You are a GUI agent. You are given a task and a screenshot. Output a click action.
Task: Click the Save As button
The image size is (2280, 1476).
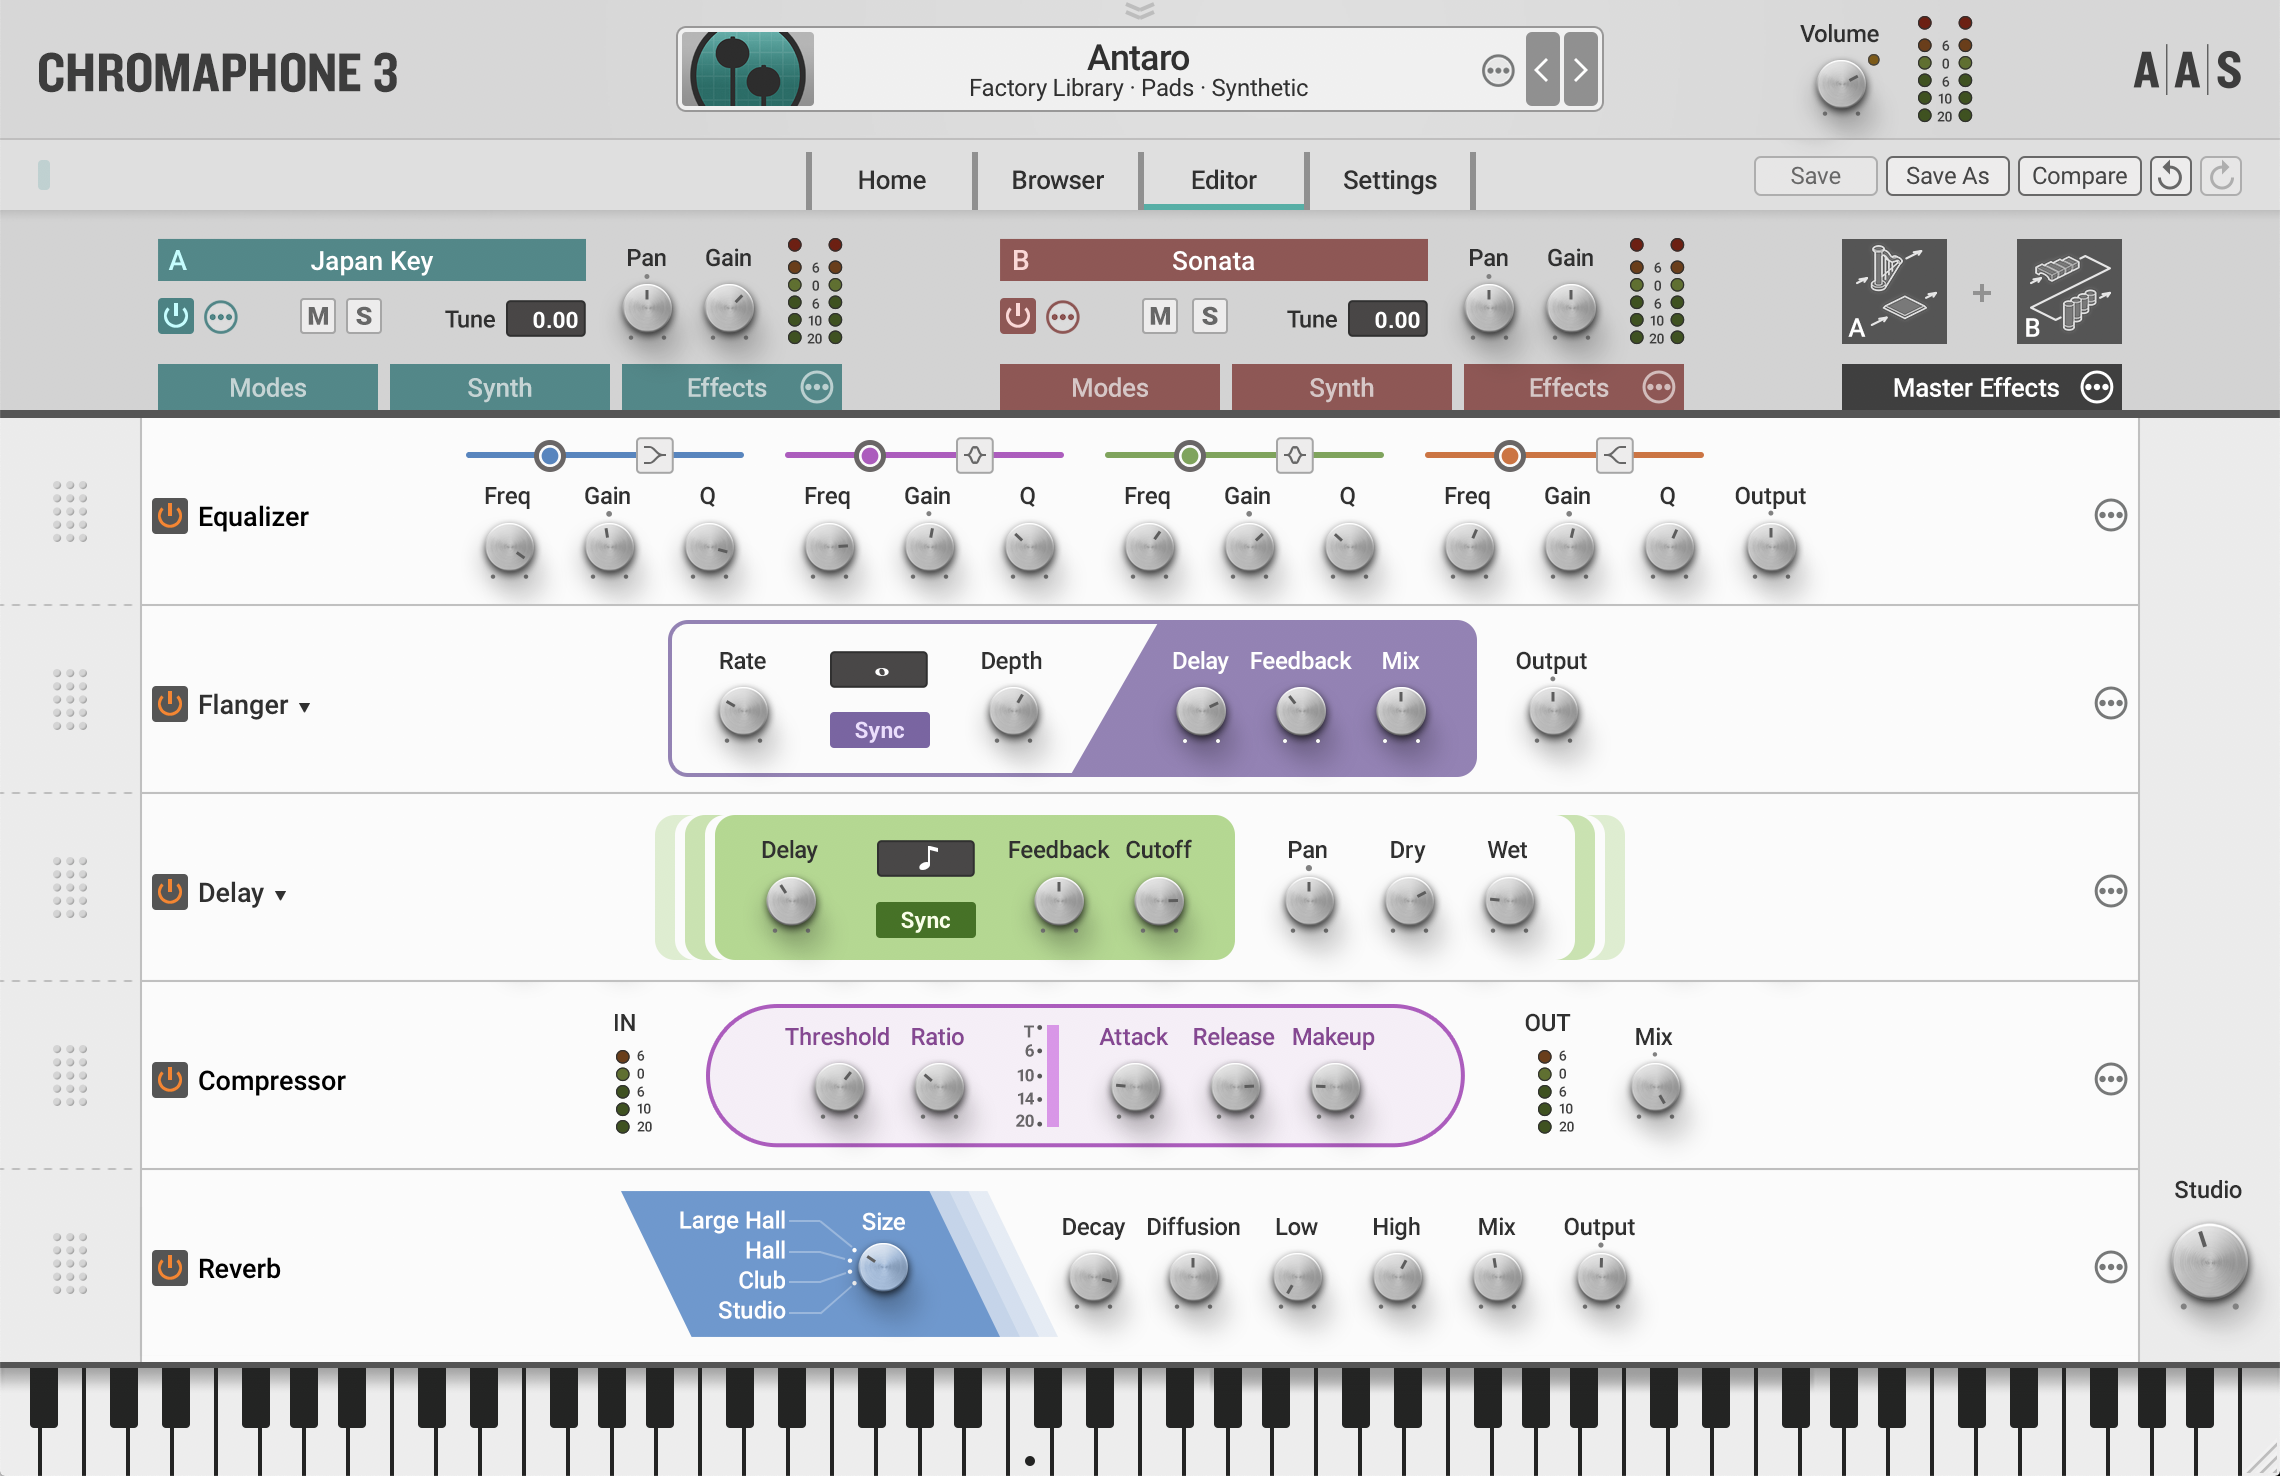(x=1946, y=175)
